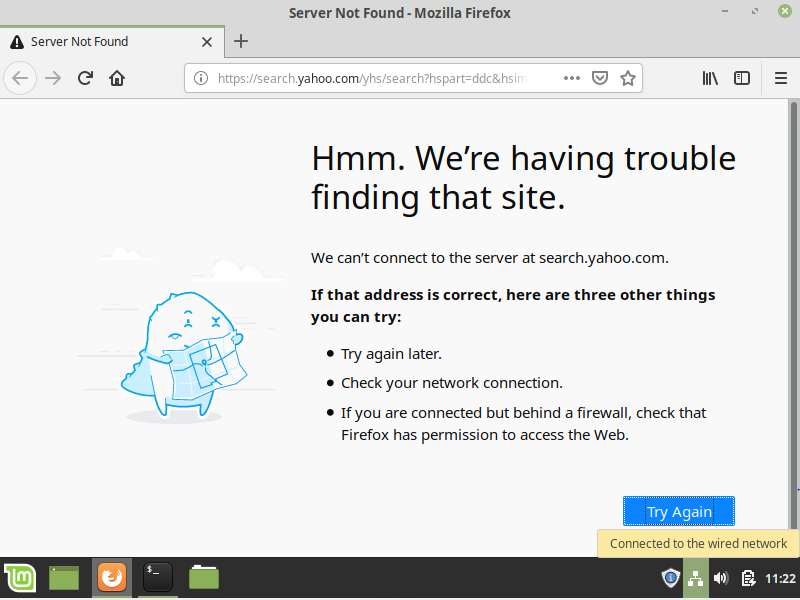800x600 pixels.
Task: Click the 'Check your network connection.' text
Action: [452, 383]
